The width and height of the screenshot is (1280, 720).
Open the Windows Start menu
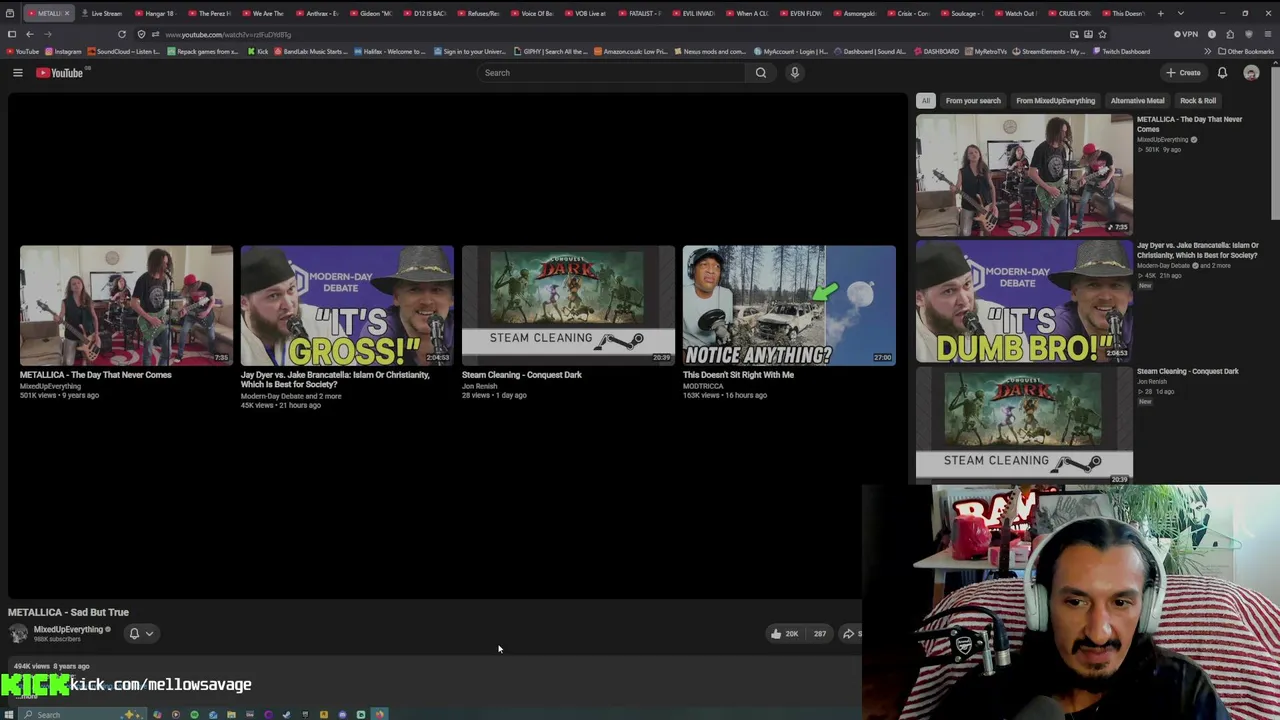[9, 714]
